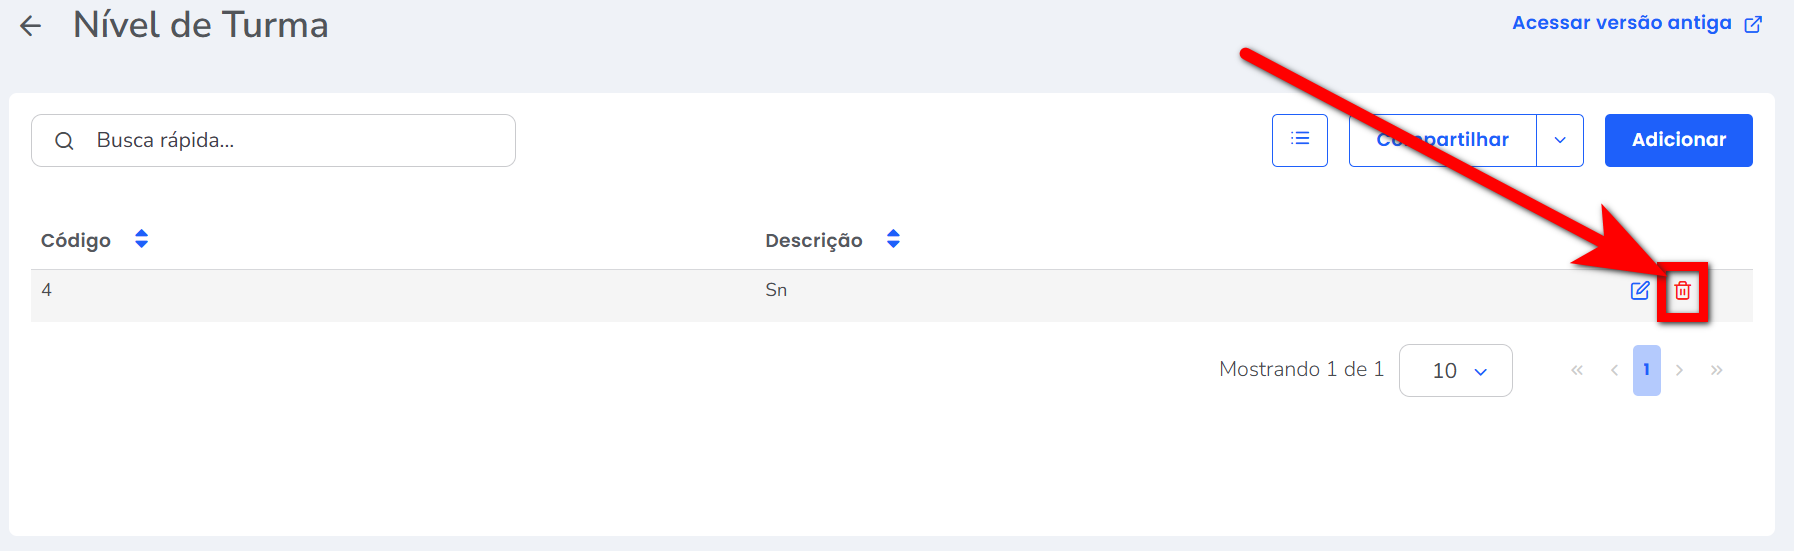The height and width of the screenshot is (551, 1794).
Task: Go to the first page
Action: [1577, 371]
